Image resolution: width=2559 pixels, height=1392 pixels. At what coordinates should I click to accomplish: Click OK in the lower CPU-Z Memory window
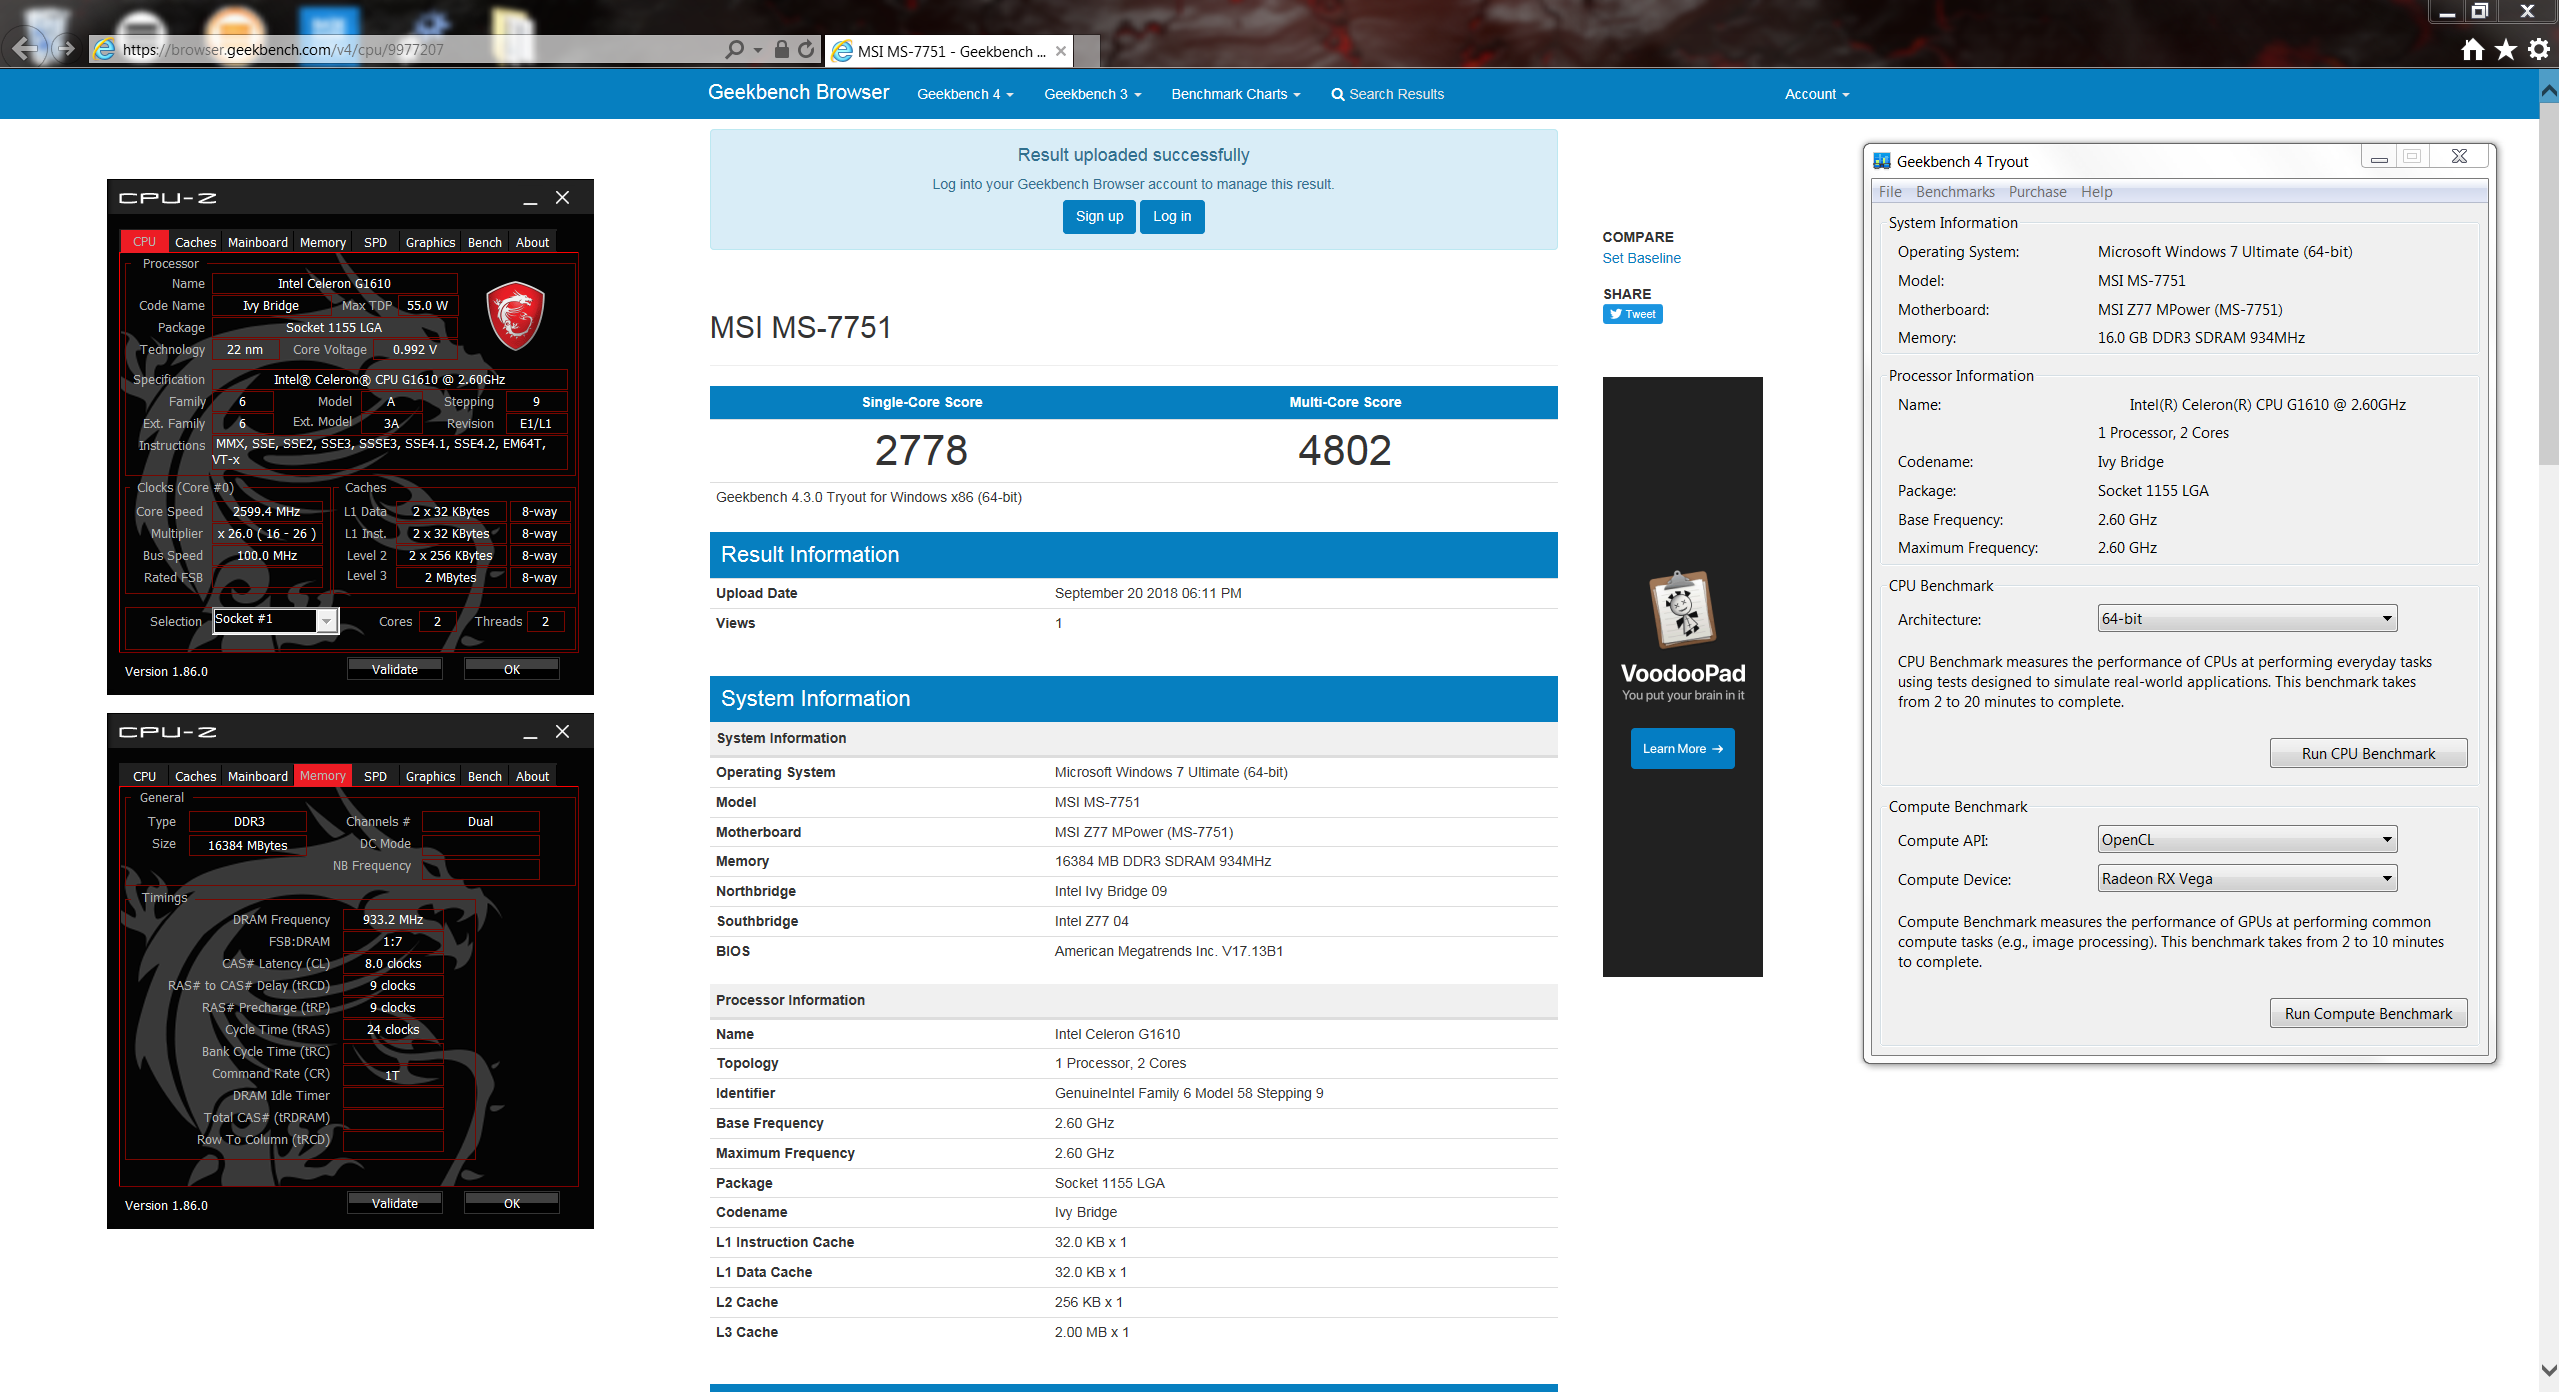[512, 1203]
